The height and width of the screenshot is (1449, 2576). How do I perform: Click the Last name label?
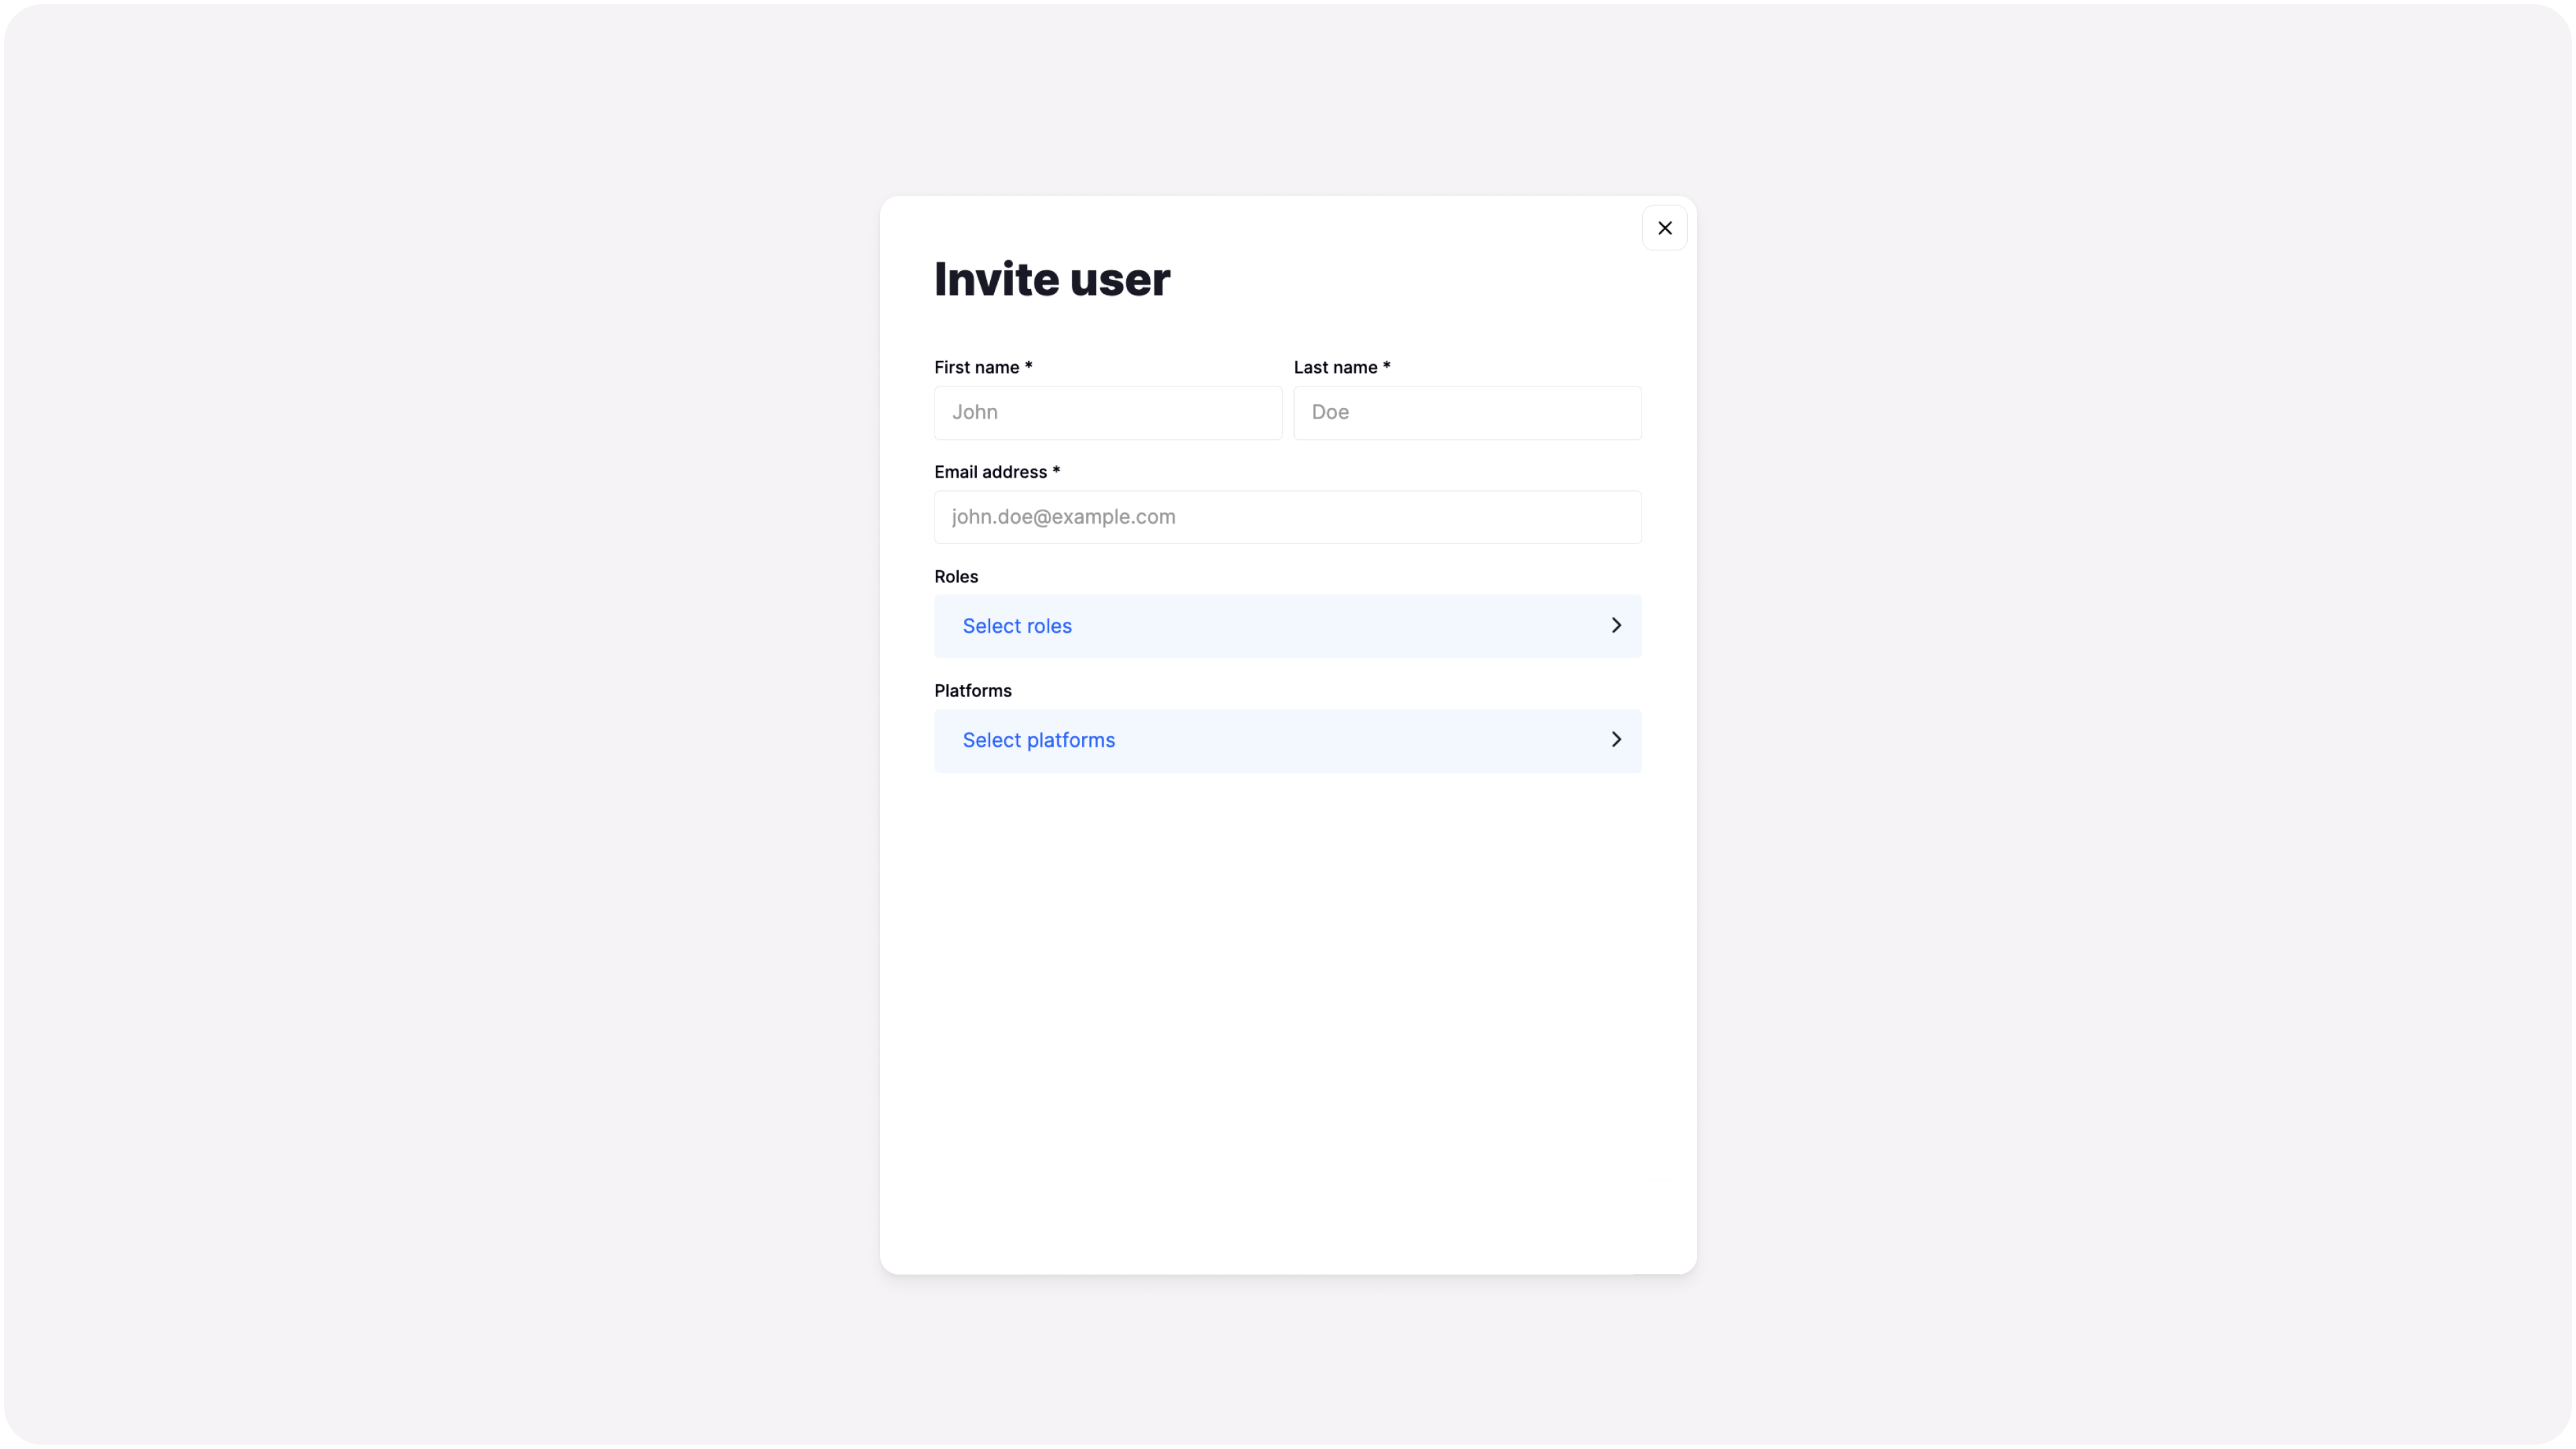1341,367
